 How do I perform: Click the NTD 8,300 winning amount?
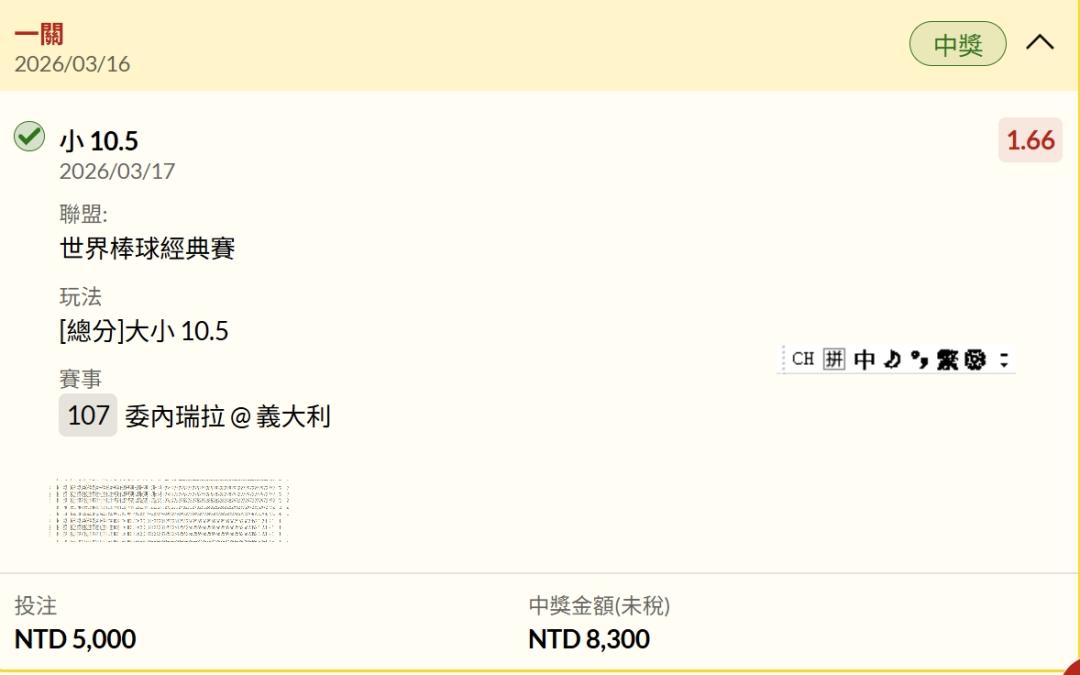589,638
